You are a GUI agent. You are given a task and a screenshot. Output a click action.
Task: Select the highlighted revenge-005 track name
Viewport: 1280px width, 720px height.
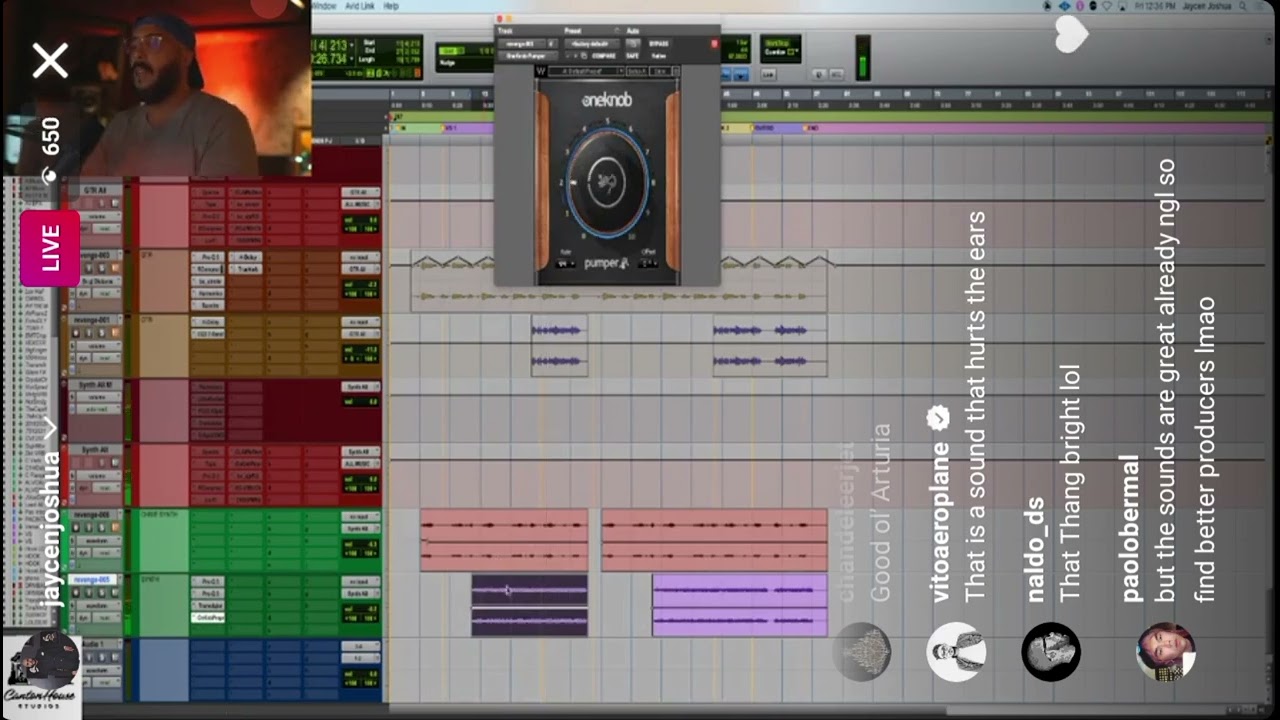tap(94, 579)
